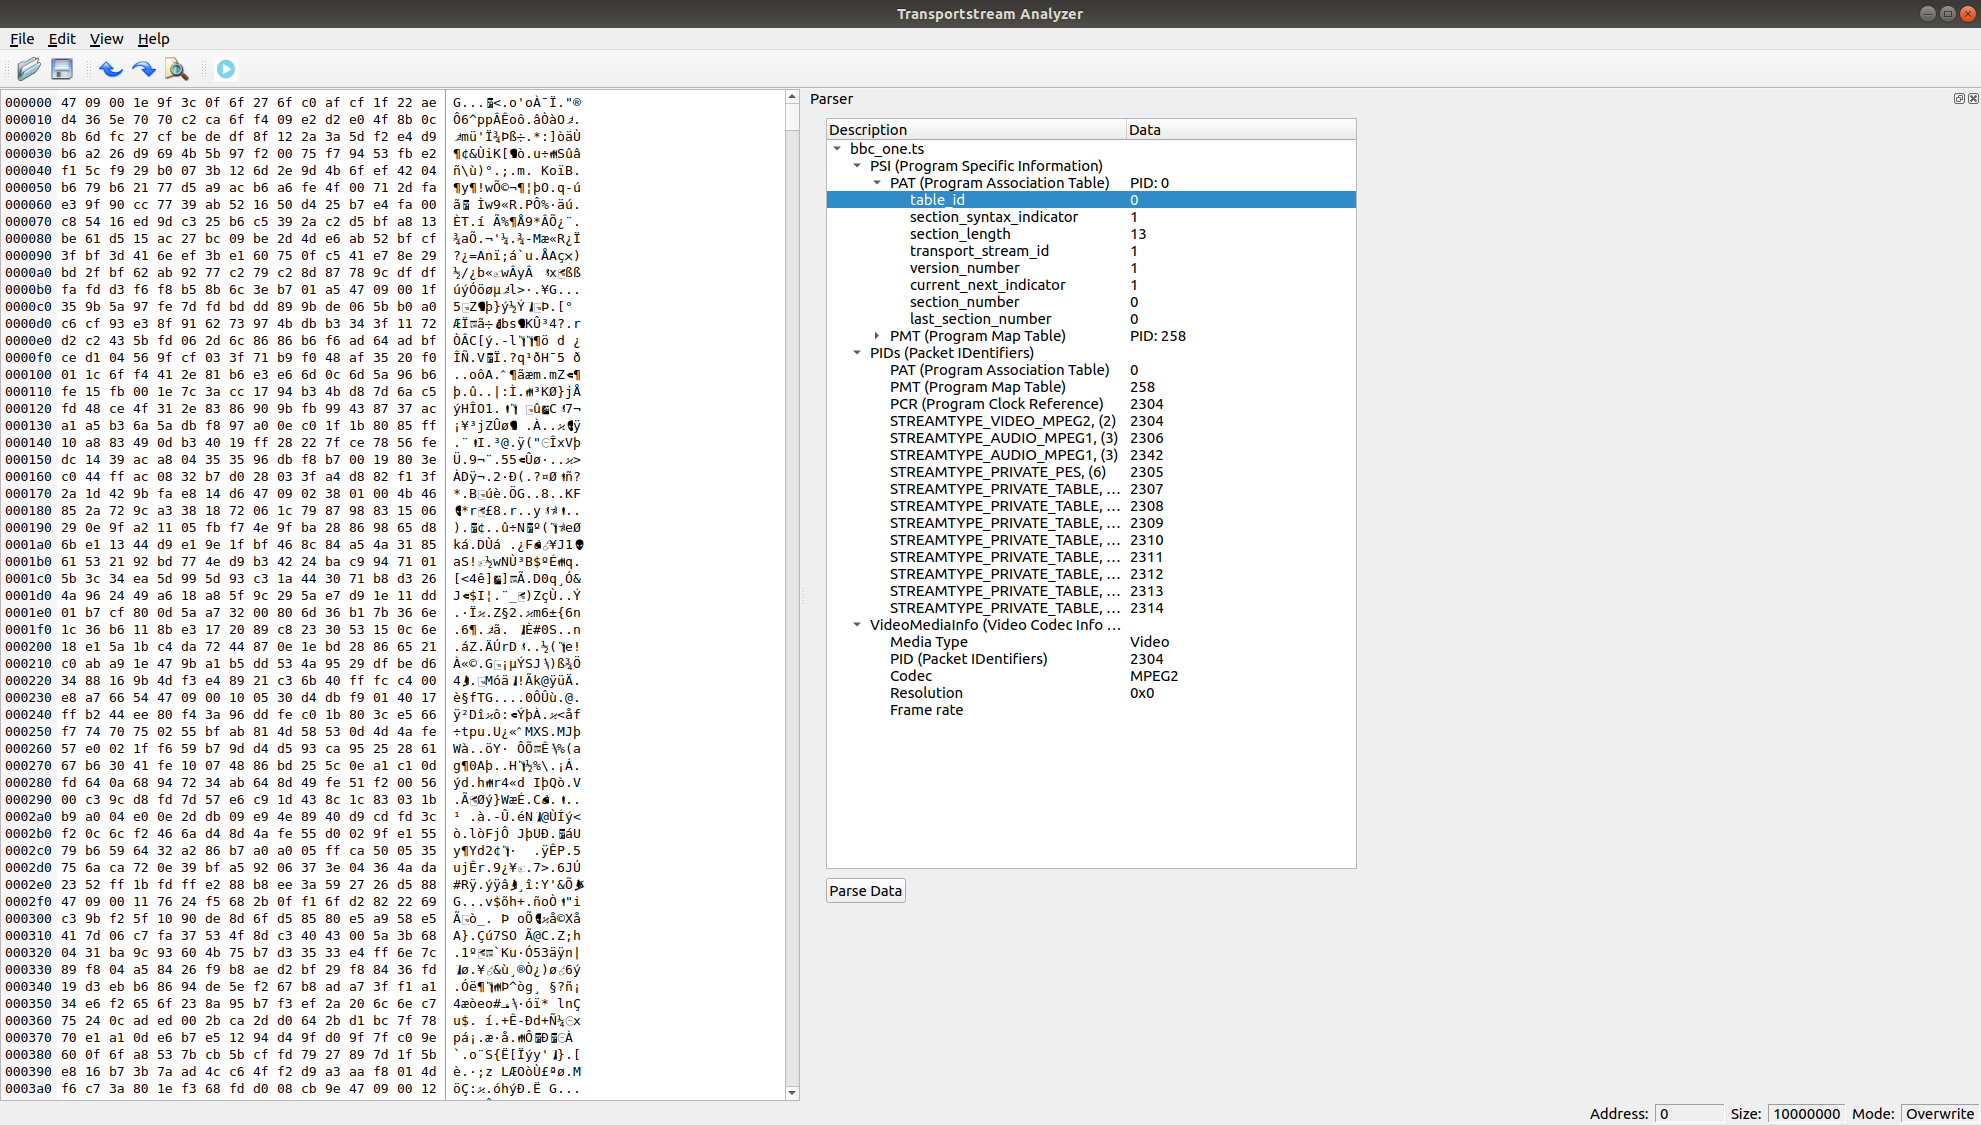Expand the PMT (Program Map Table) PID 258 node
The height and width of the screenshot is (1125, 1981).
[x=877, y=336]
